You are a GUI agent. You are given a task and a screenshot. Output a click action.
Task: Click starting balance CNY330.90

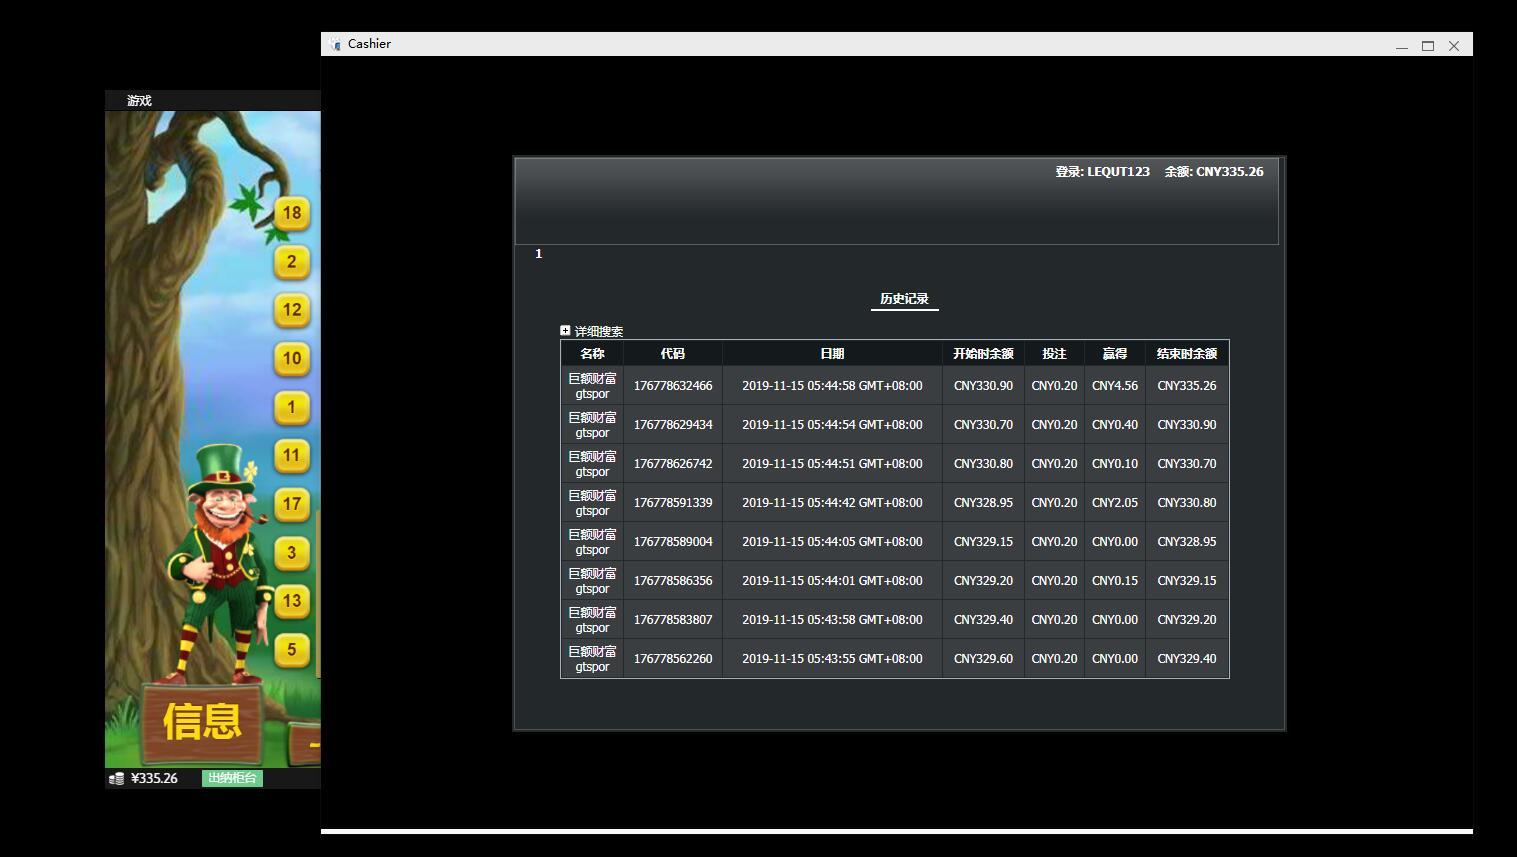click(x=983, y=386)
